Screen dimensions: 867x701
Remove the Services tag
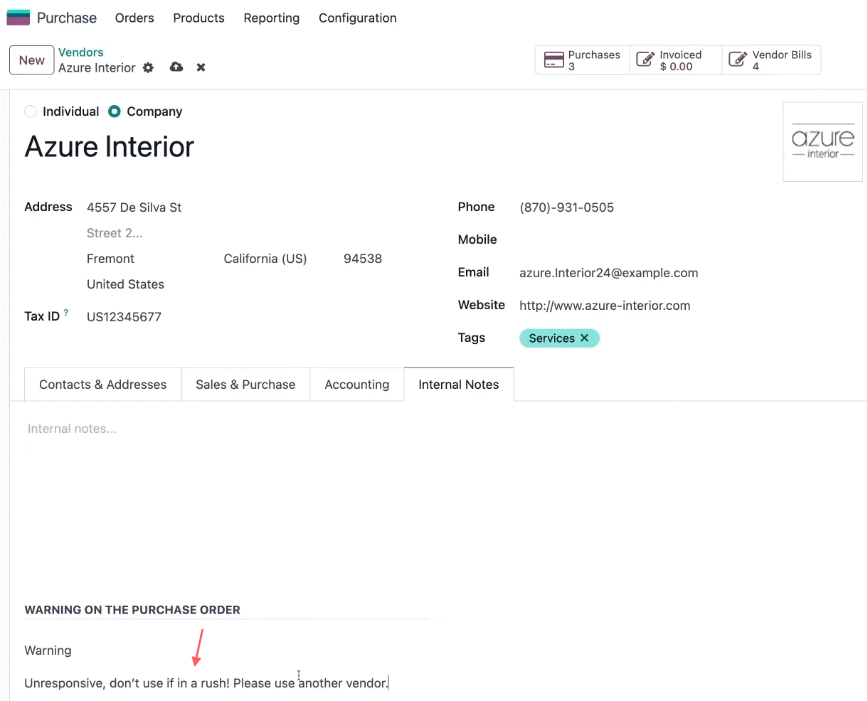584,338
